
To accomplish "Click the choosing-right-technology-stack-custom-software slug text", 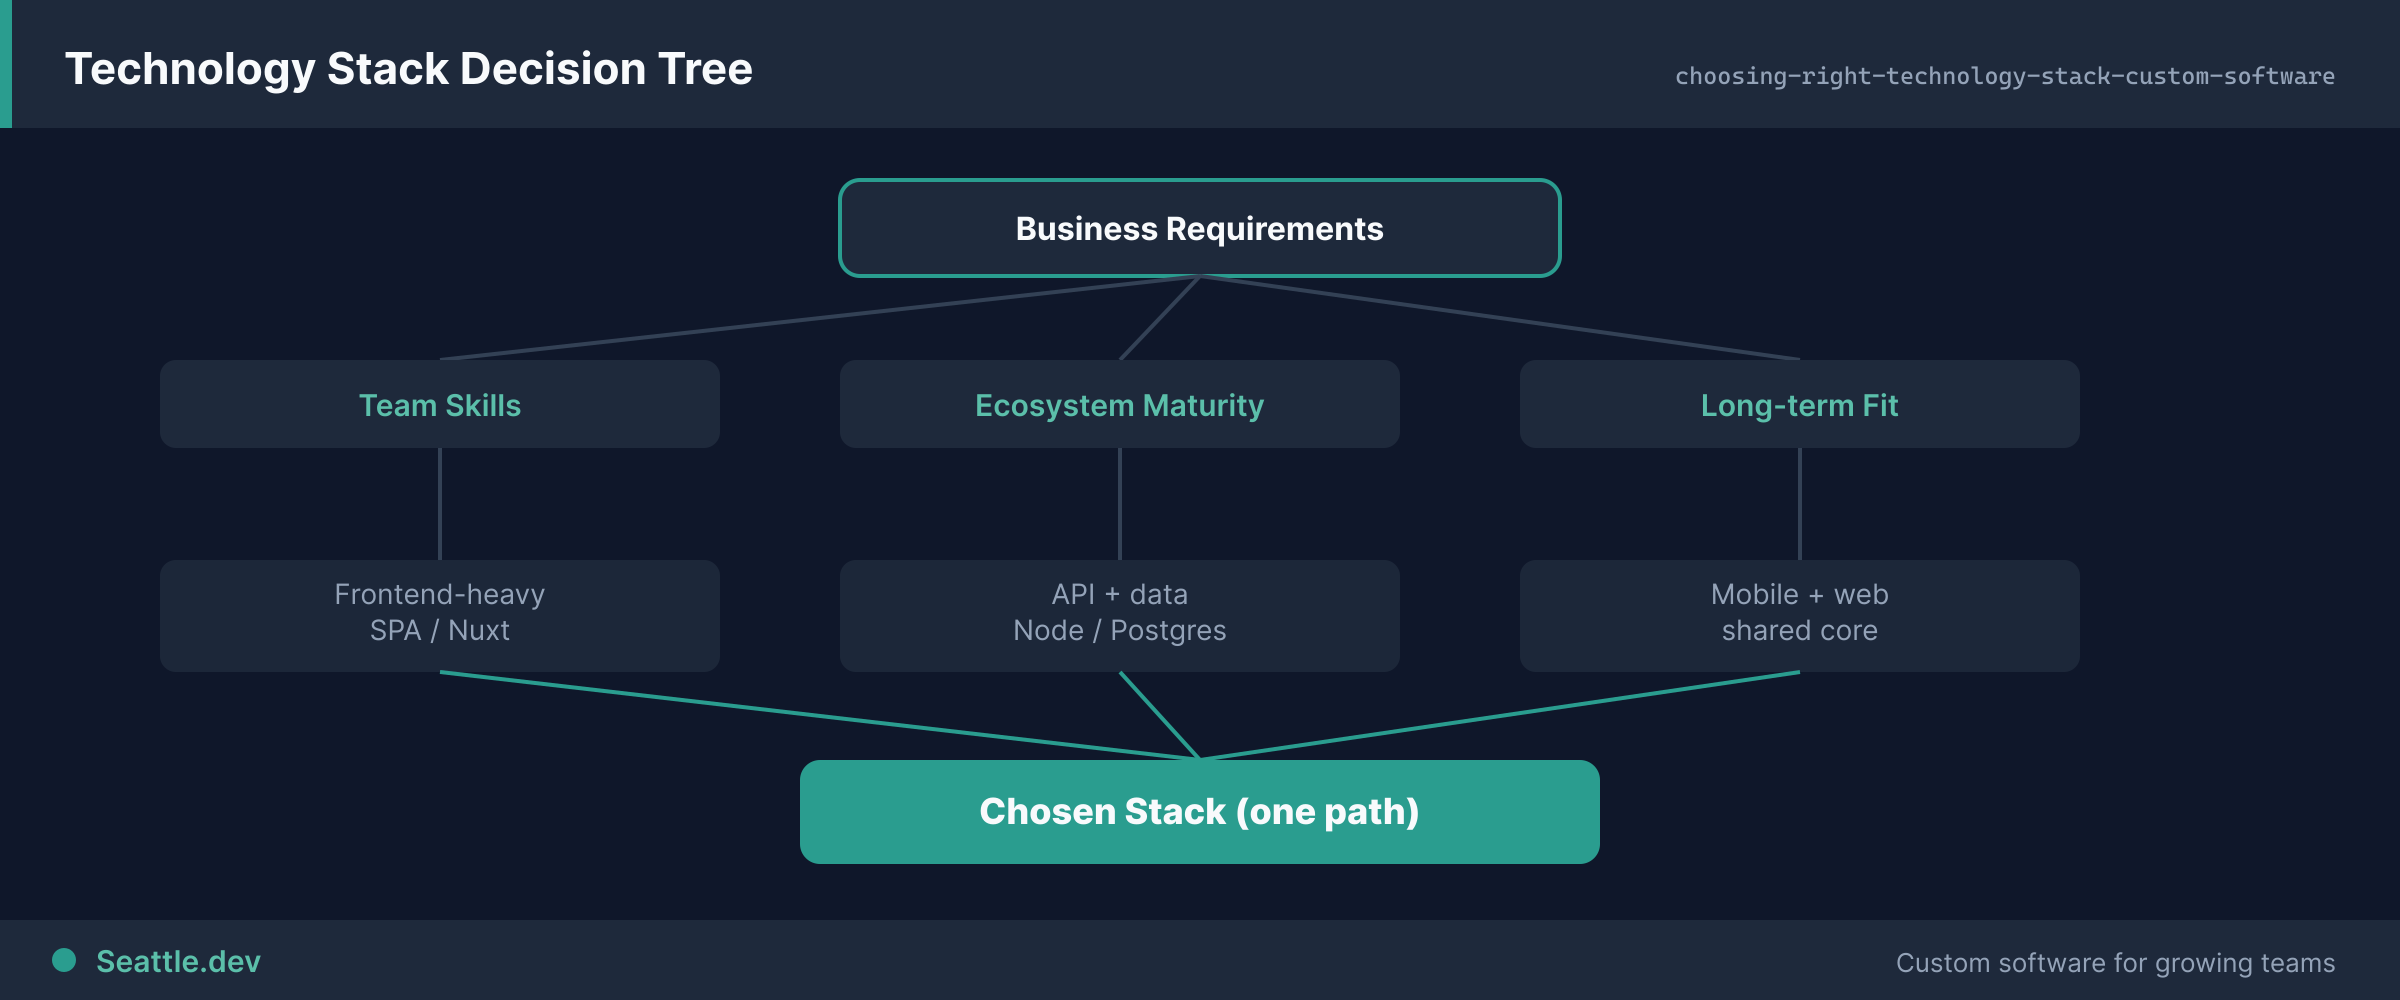I will click(x=2005, y=76).
